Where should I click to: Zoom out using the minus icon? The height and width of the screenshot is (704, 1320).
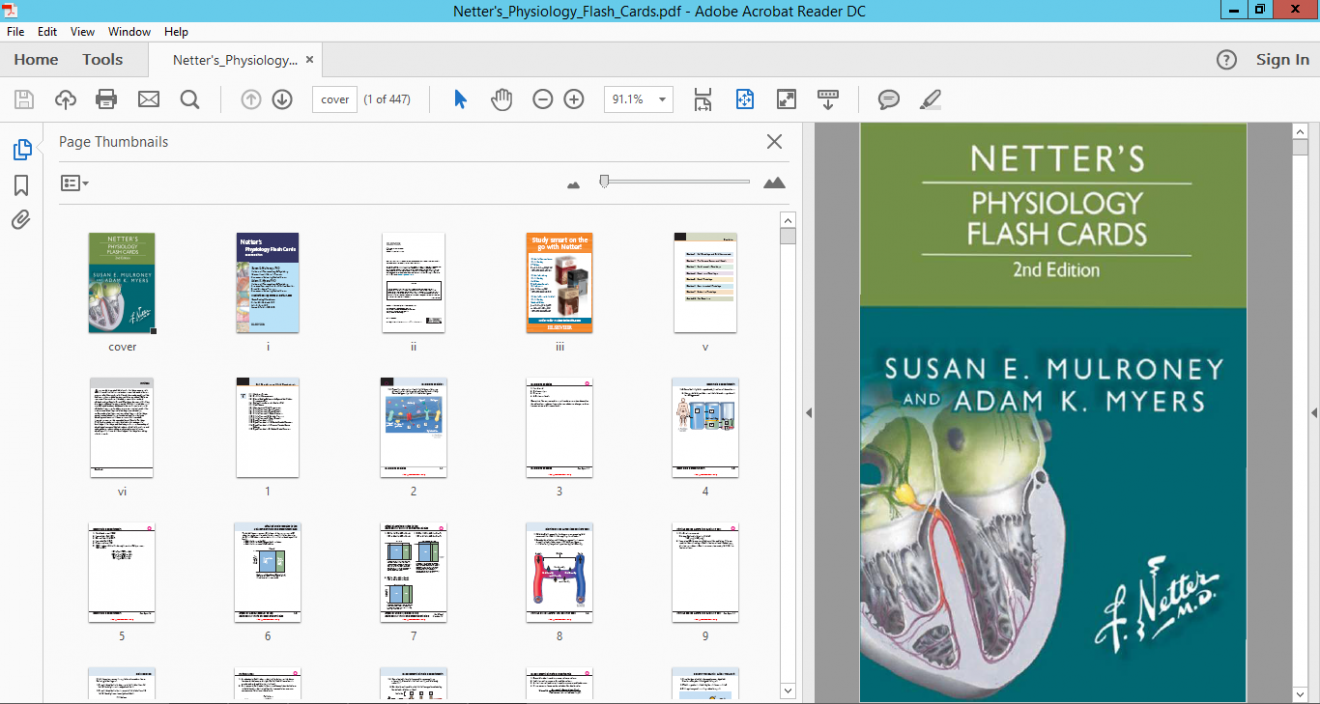542,99
